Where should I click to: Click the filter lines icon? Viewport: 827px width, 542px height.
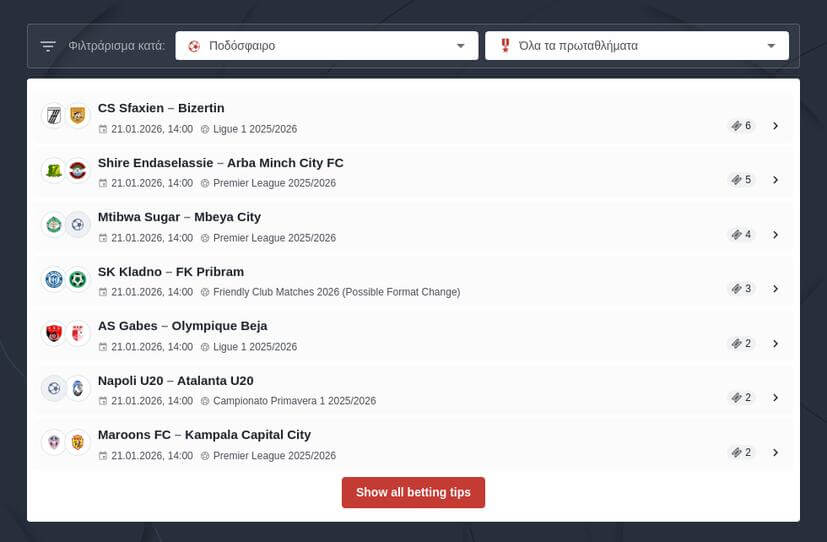coord(48,46)
